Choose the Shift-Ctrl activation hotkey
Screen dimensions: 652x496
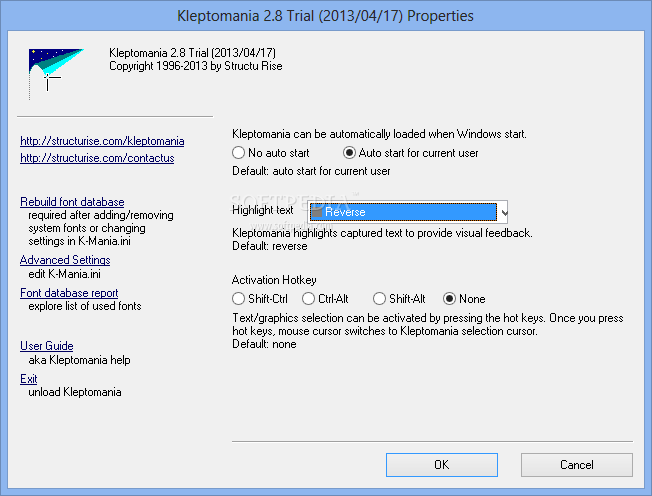(260, 299)
